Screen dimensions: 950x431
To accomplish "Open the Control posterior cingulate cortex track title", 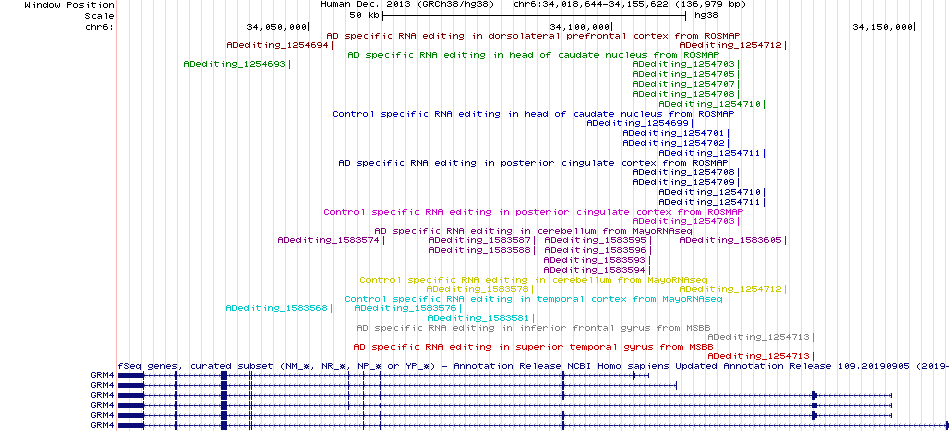I will coord(533,212).
